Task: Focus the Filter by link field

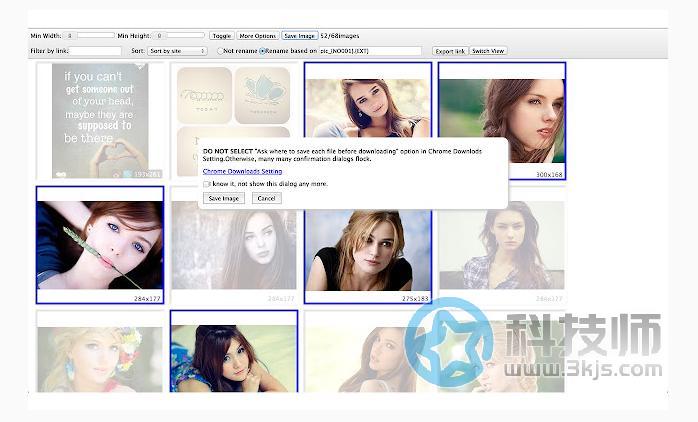Action: [96, 51]
